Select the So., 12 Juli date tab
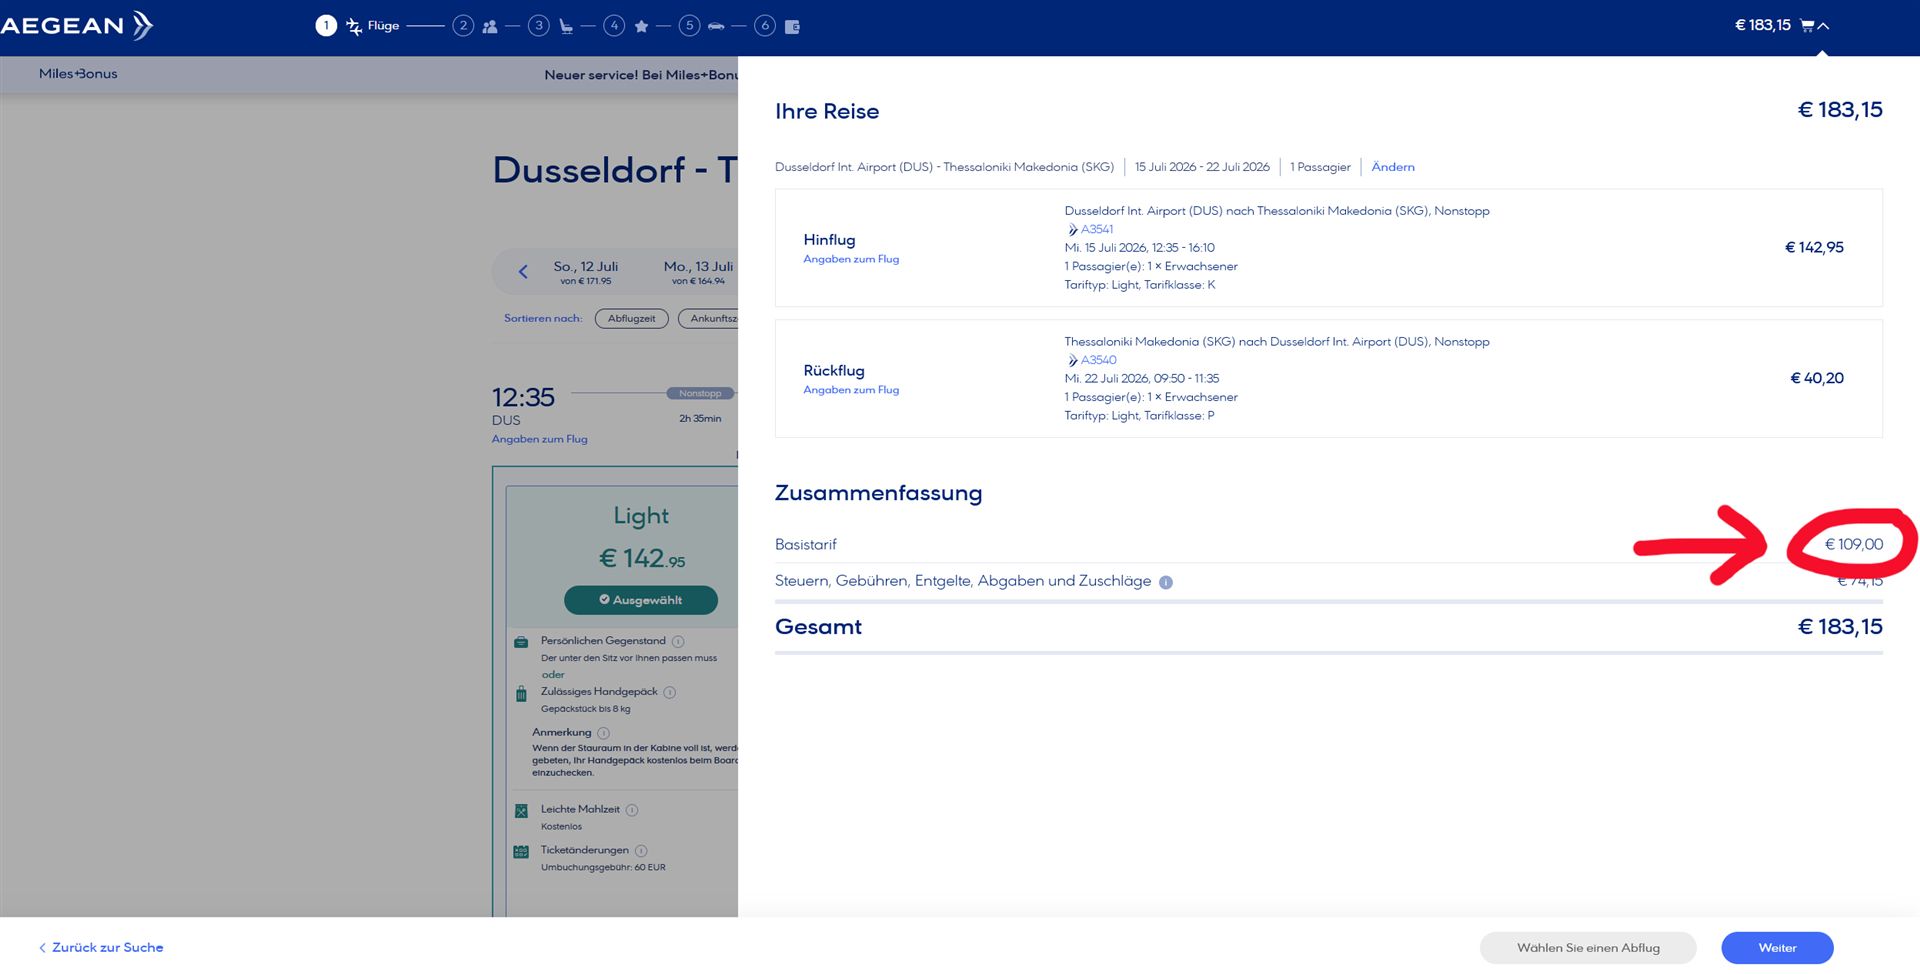1920x974 pixels. [585, 272]
